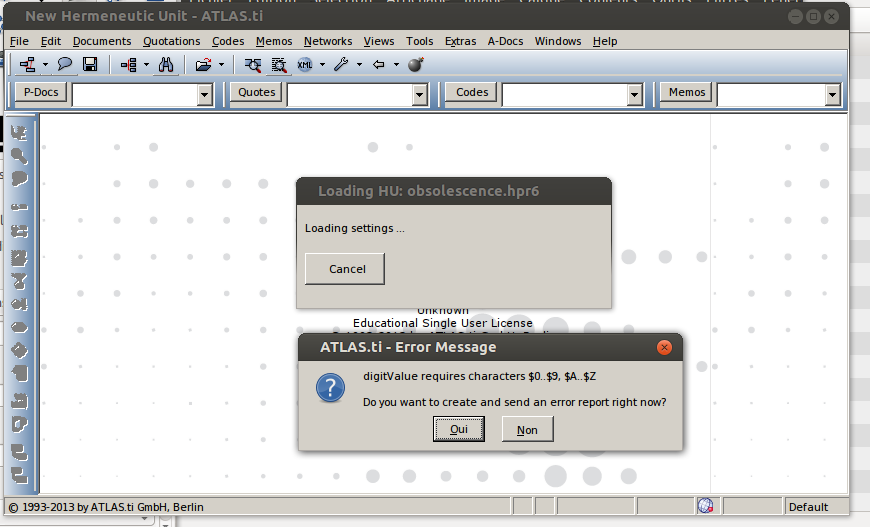Click the copyright 1993-2013 ATLAS.ti status text
Image resolution: width=870 pixels, height=527 pixels.
click(107, 507)
